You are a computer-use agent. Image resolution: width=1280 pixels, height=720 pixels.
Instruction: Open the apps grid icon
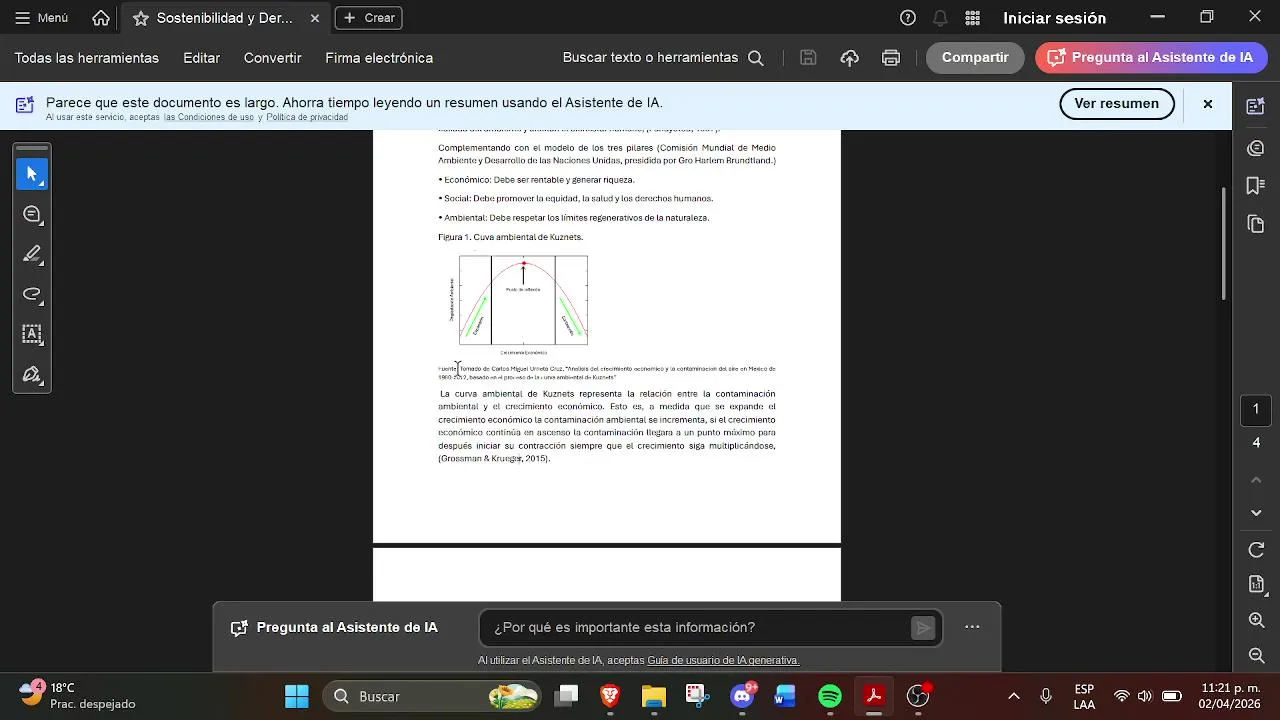[x=972, y=18]
